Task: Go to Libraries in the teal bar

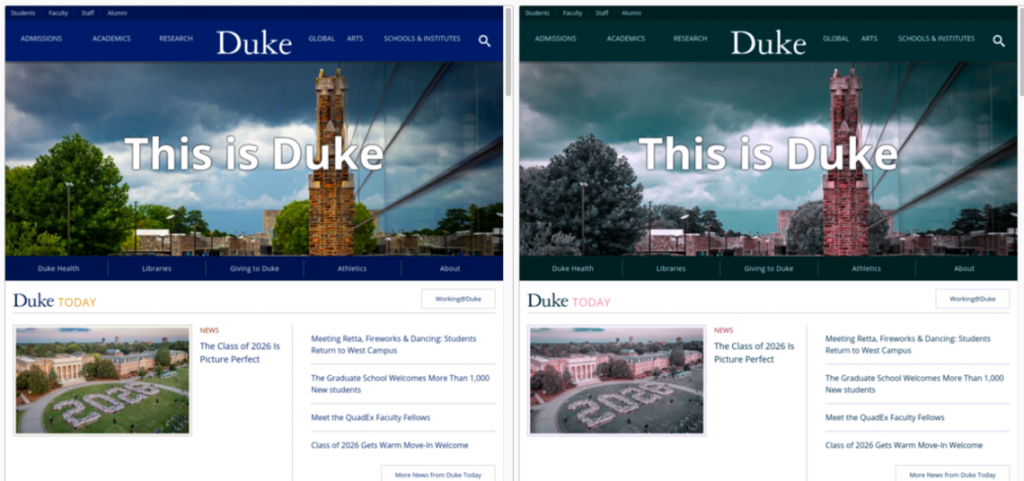Action: coord(671,268)
